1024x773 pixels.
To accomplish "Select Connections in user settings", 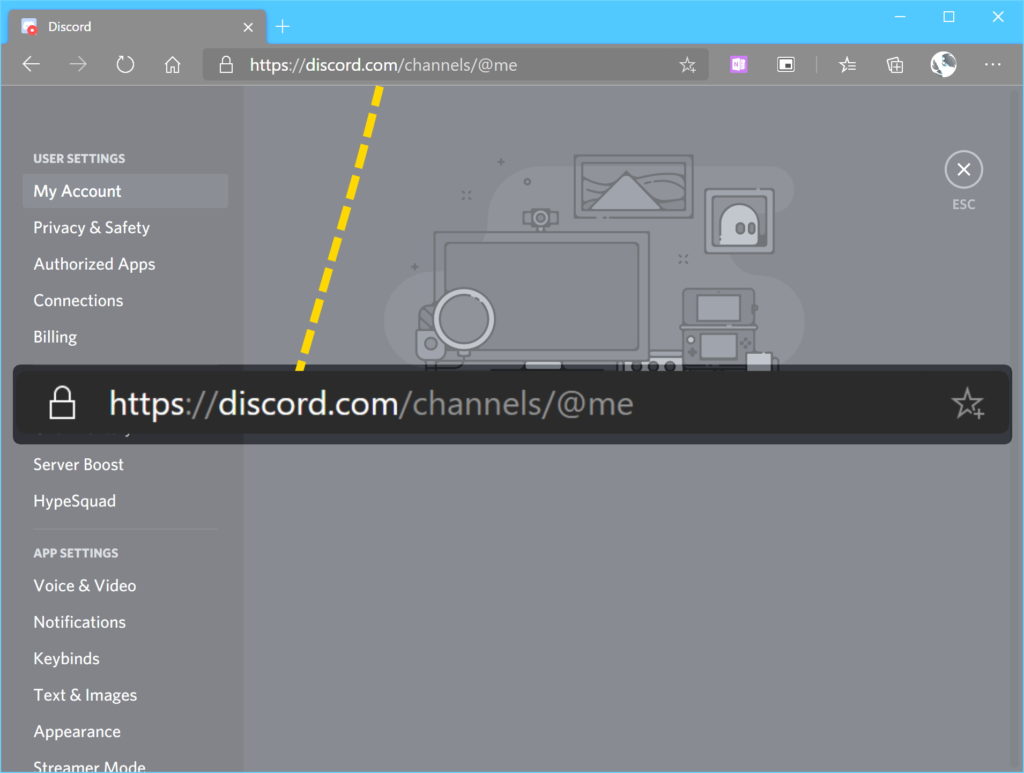I will tap(78, 301).
